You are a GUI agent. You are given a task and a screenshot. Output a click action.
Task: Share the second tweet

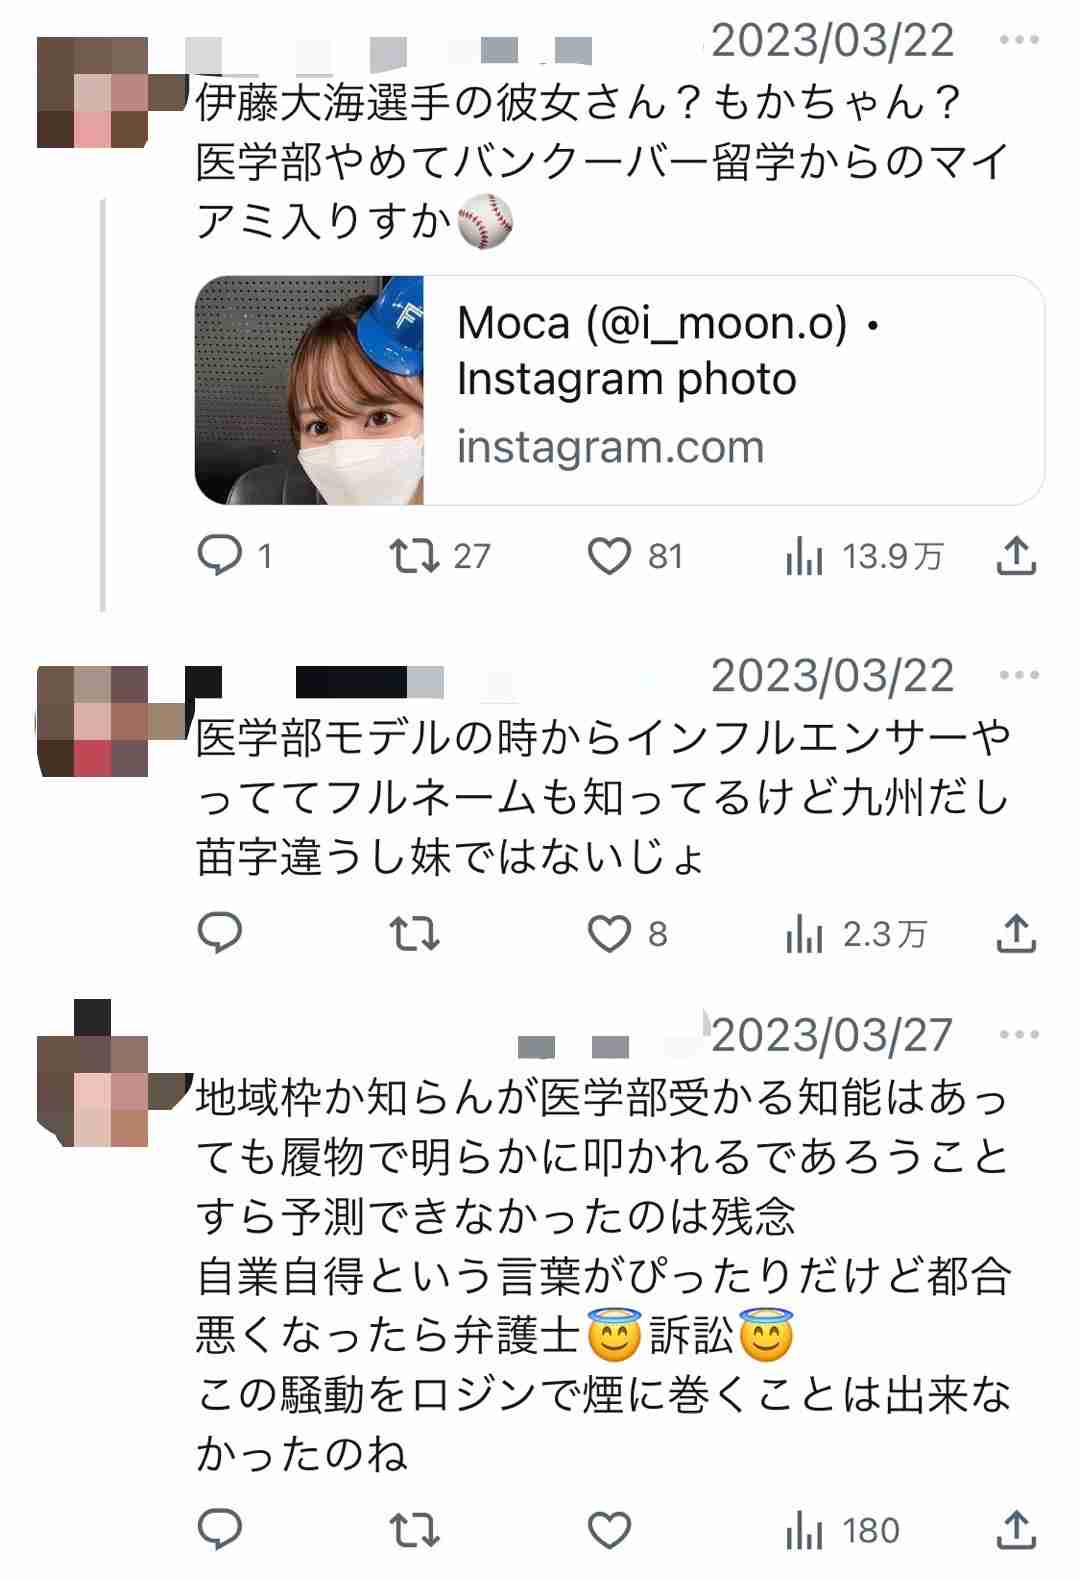1016,933
